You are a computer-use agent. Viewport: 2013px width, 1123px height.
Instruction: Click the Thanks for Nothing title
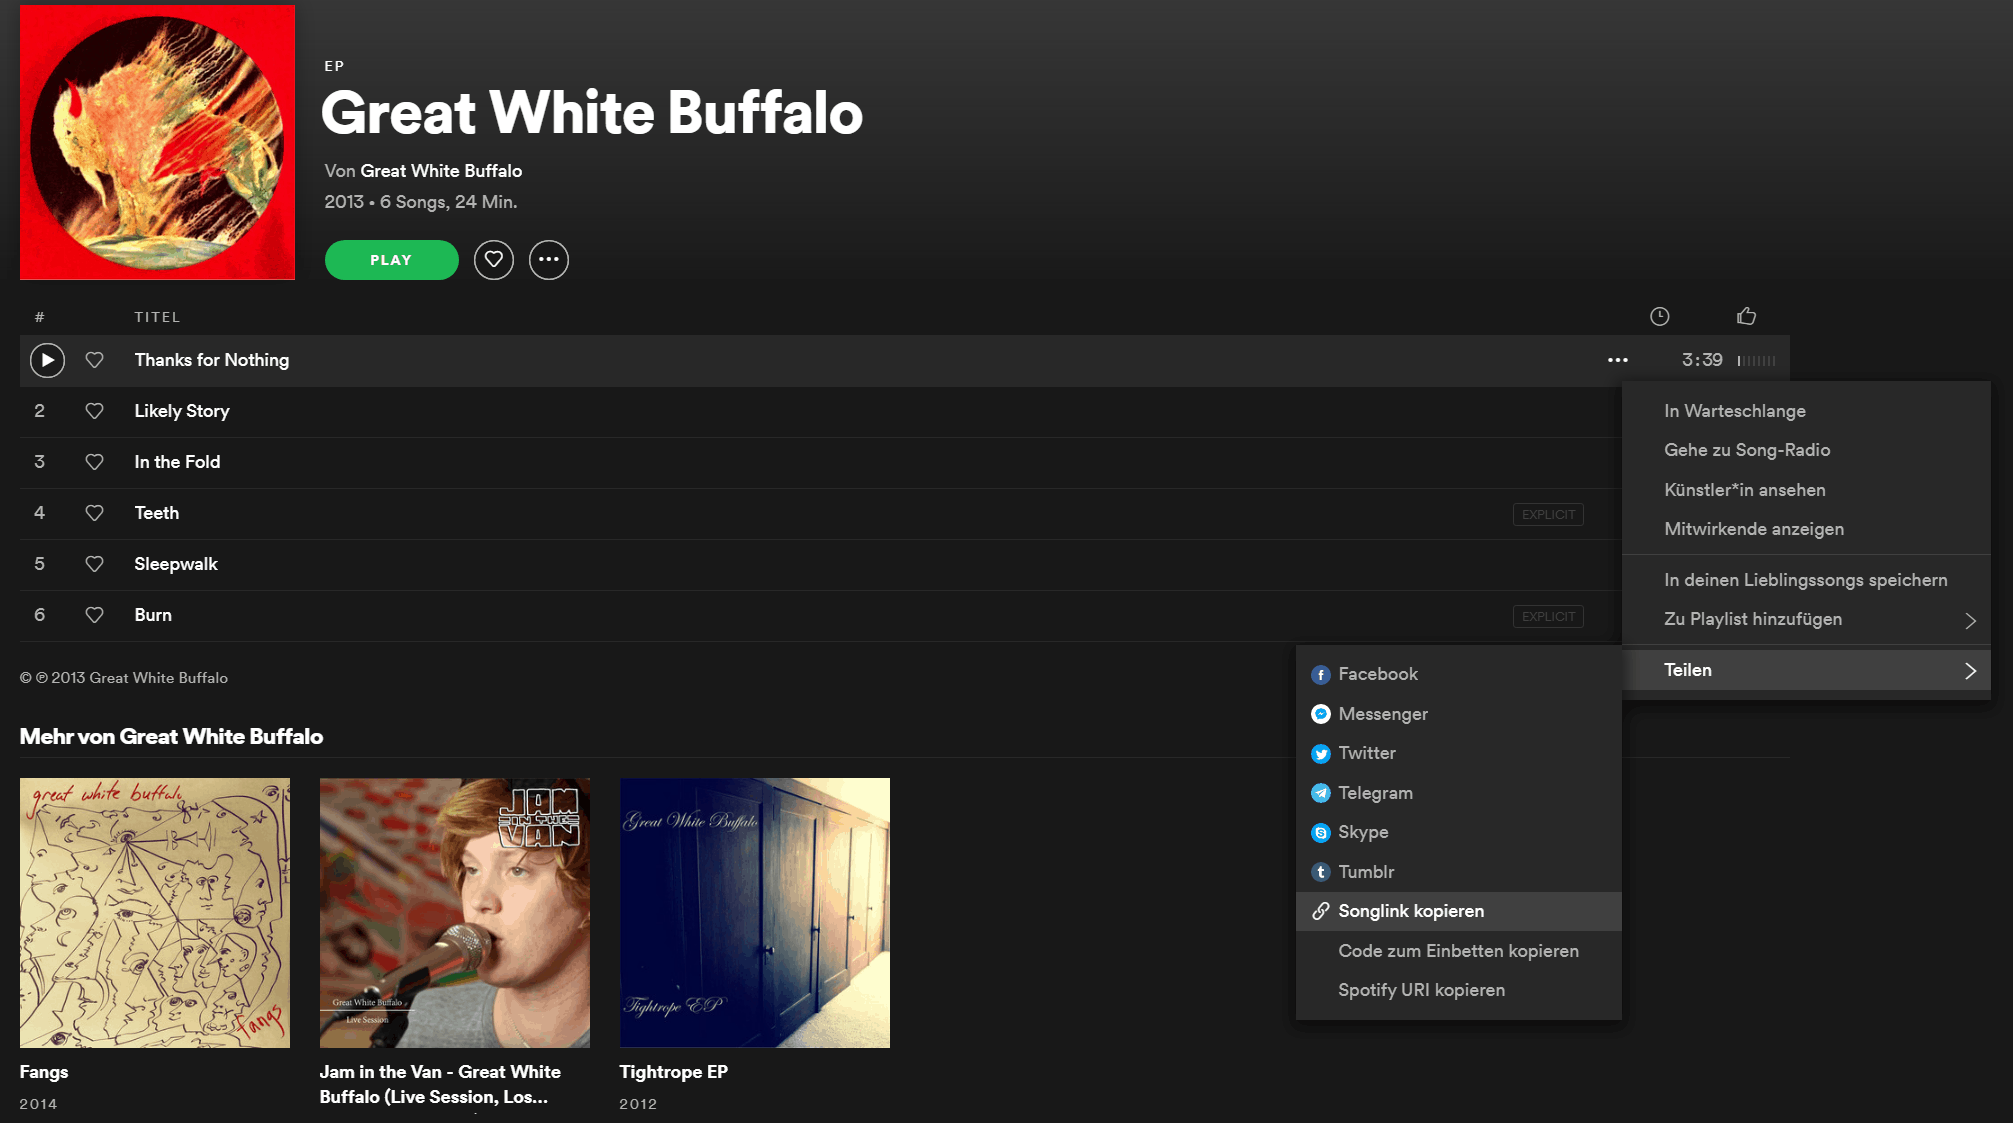[212, 360]
